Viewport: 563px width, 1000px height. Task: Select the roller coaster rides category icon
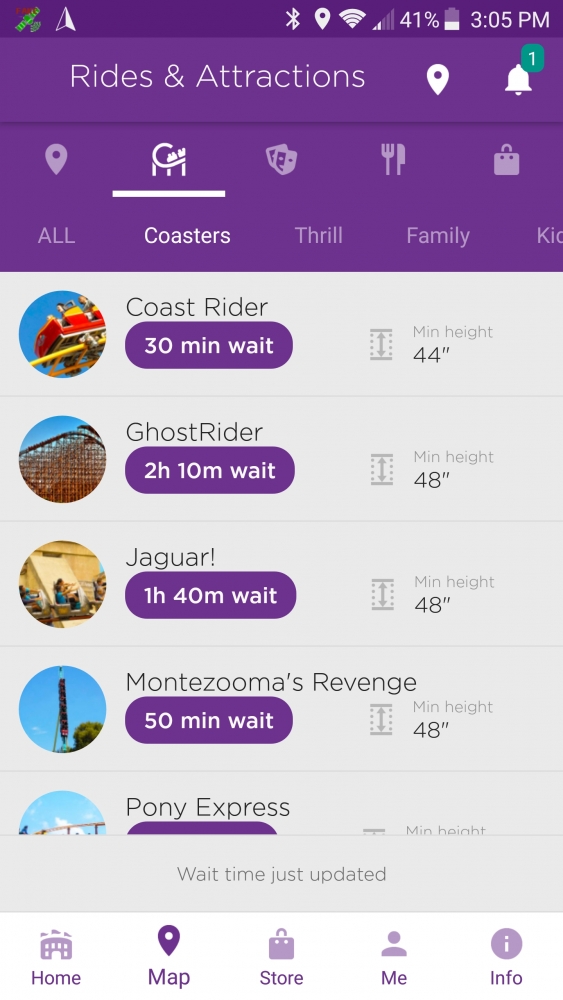[x=169, y=159]
